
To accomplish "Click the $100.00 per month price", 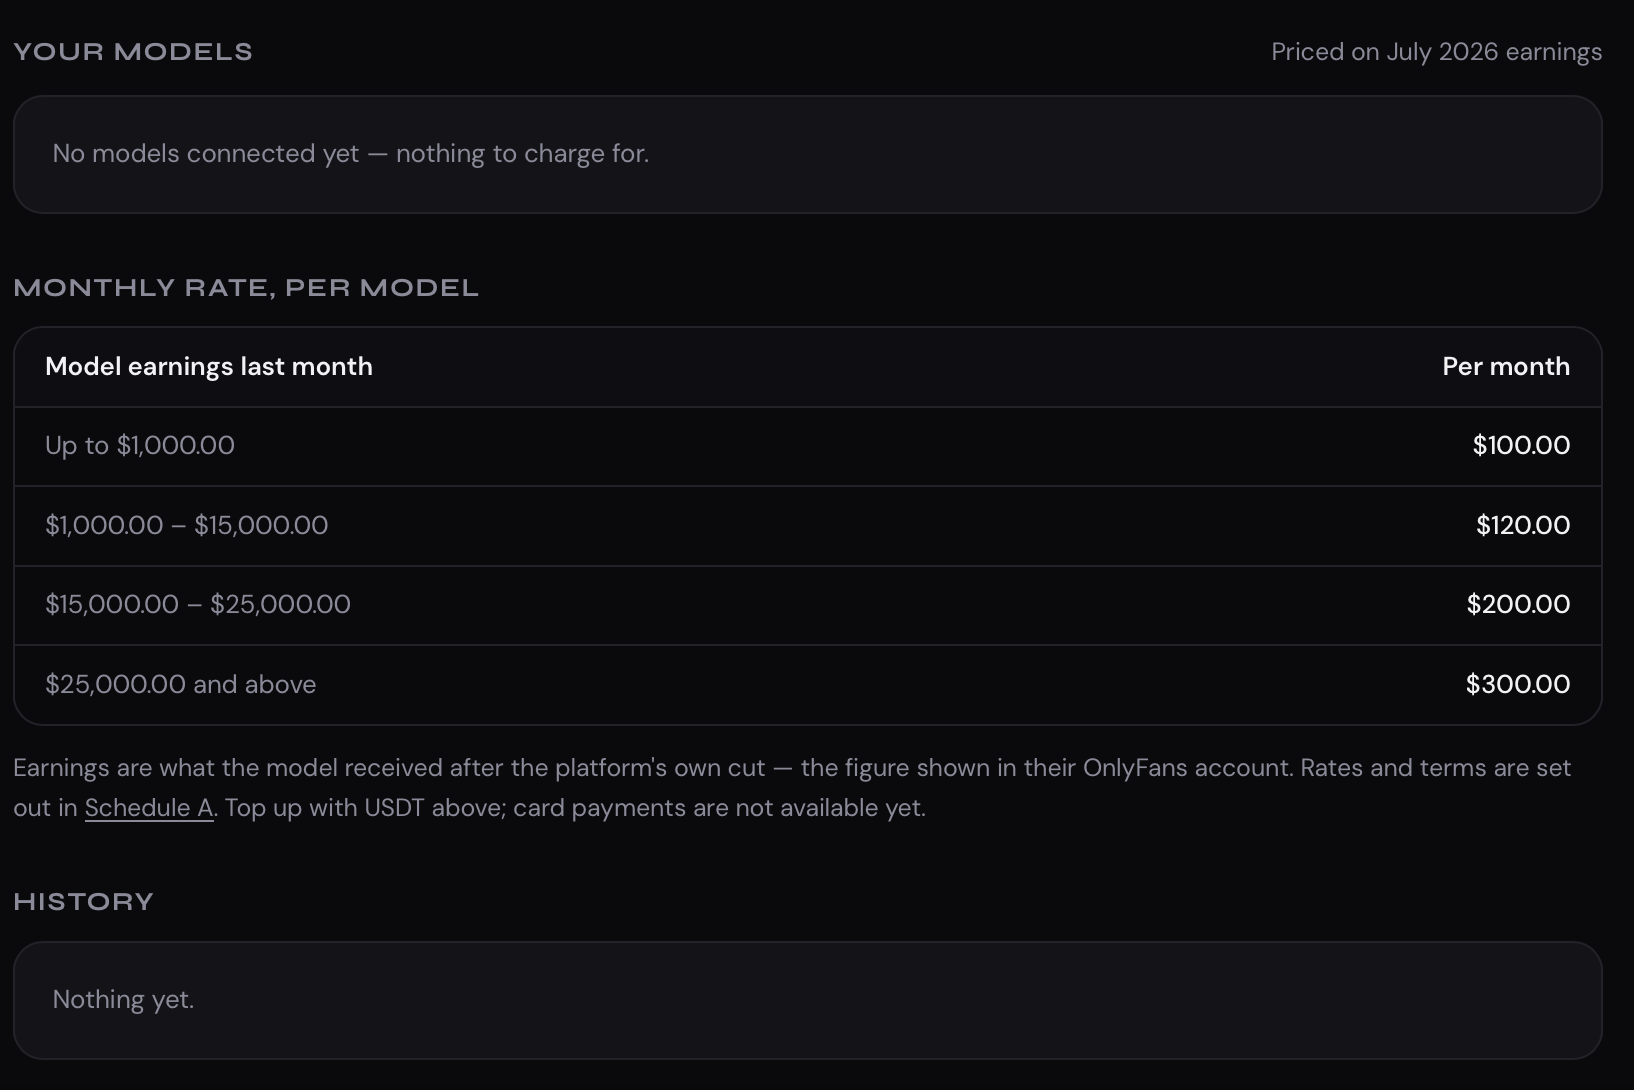I will pos(1521,445).
